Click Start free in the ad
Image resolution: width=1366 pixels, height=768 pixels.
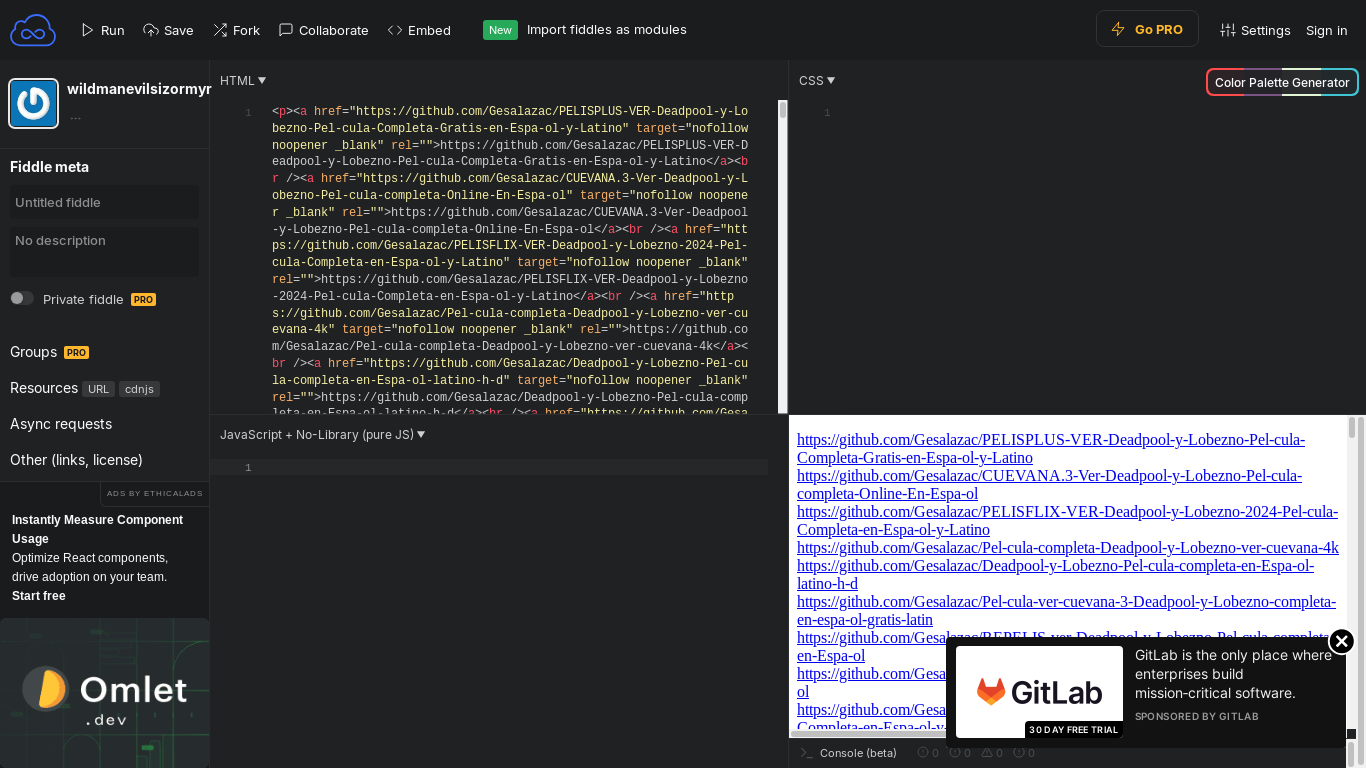(38, 596)
